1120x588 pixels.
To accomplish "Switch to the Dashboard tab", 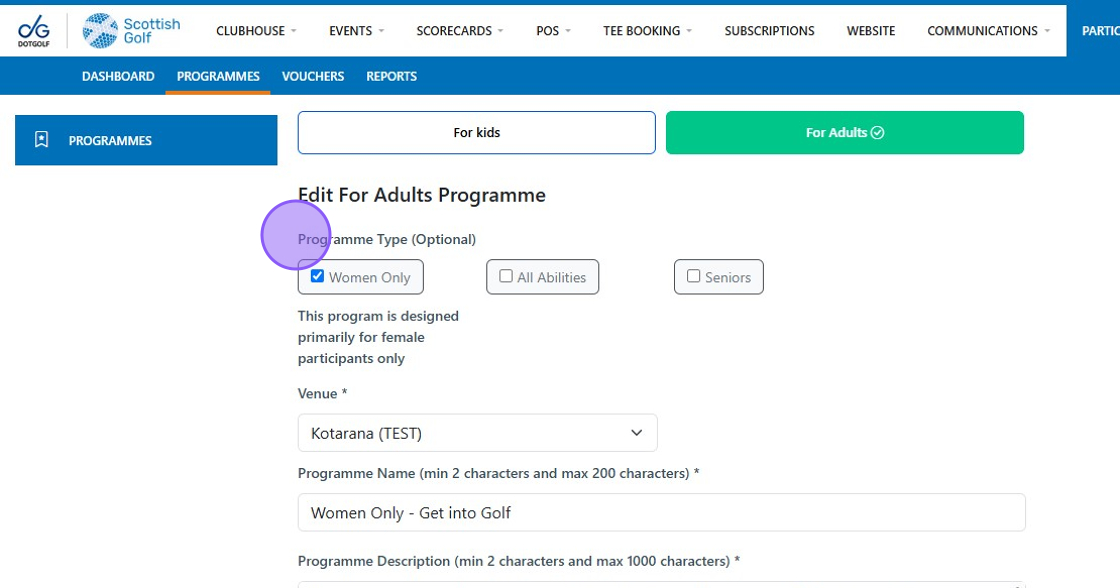I will (x=118, y=76).
